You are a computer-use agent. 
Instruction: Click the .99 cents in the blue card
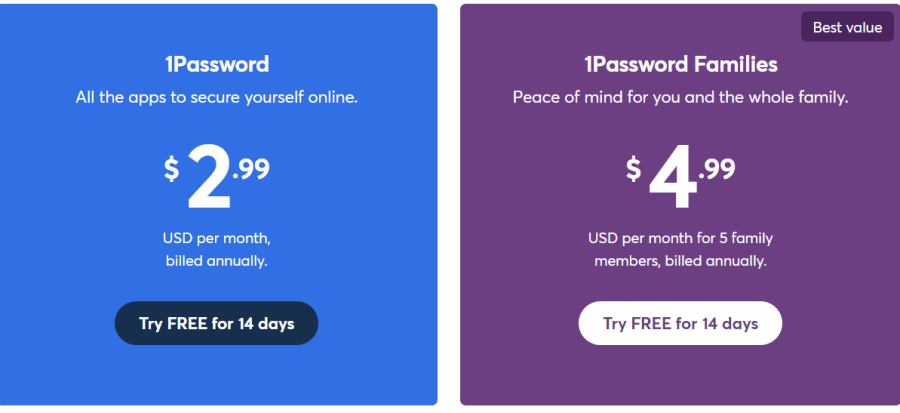(x=251, y=169)
